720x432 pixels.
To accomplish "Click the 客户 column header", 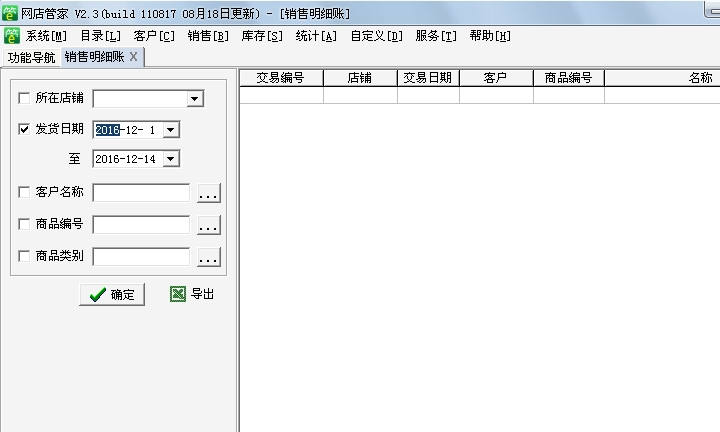I will point(496,78).
